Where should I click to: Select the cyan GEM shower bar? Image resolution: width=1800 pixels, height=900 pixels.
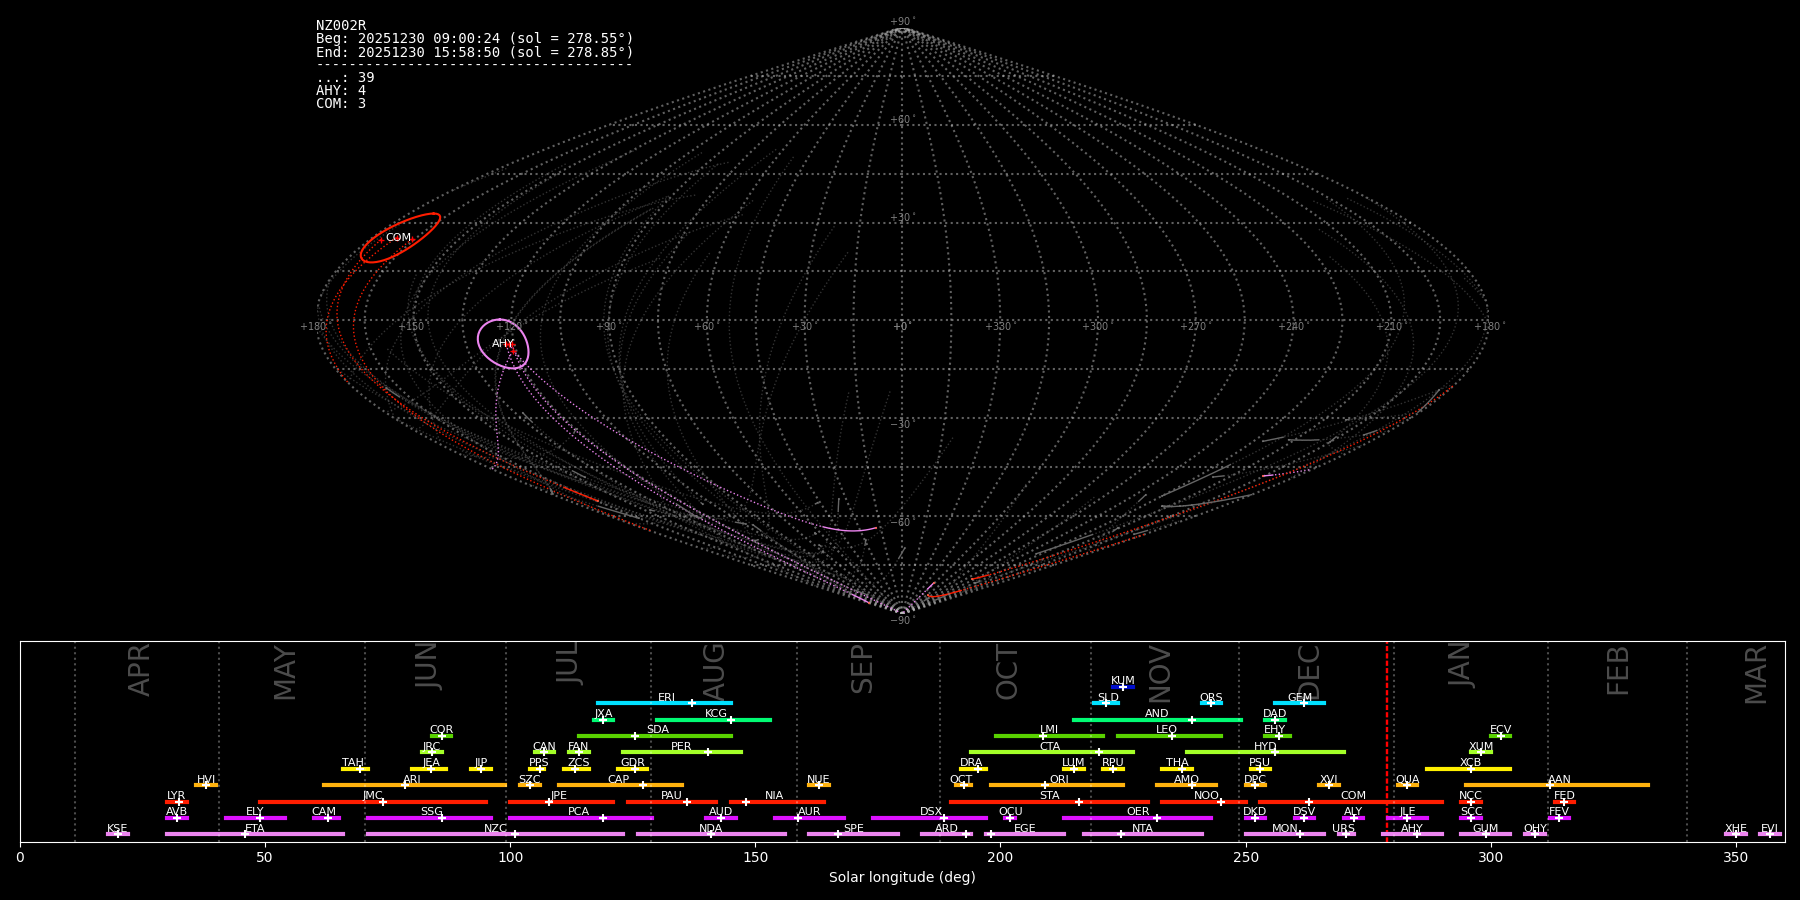click(1299, 703)
